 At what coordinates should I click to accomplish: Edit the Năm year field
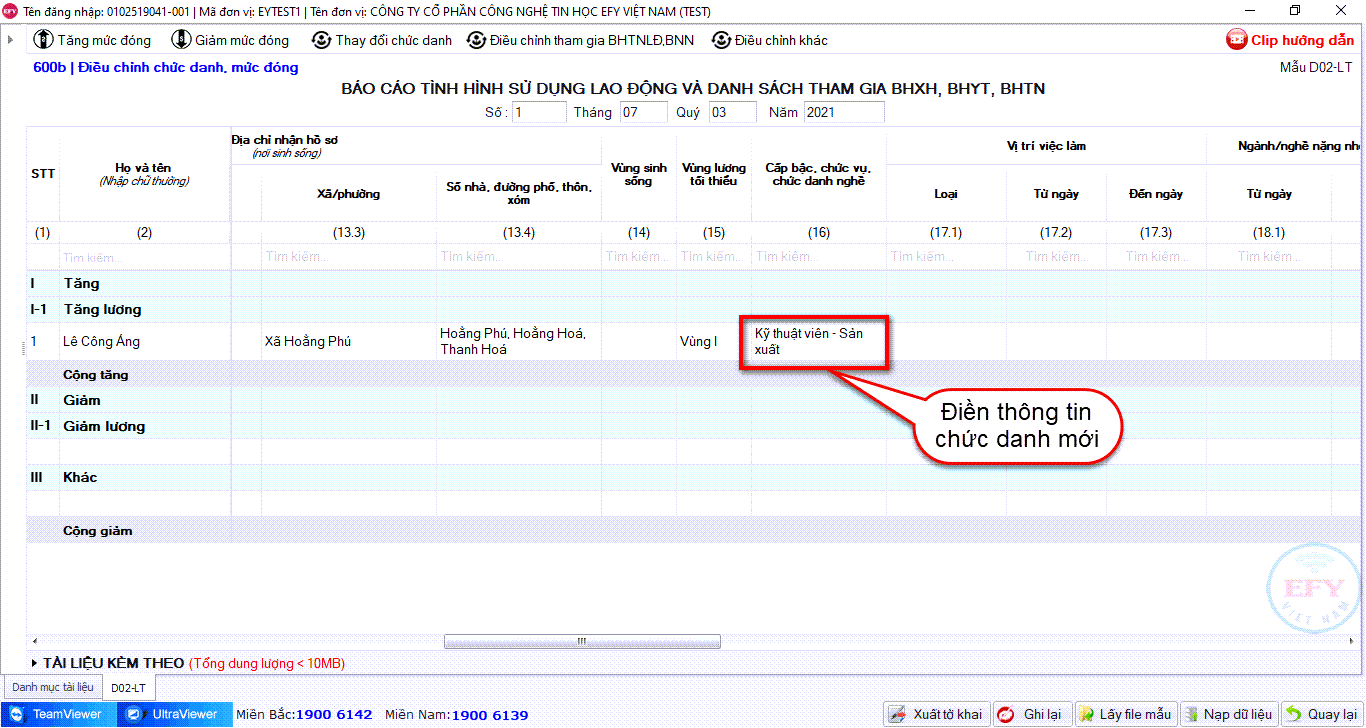844,112
